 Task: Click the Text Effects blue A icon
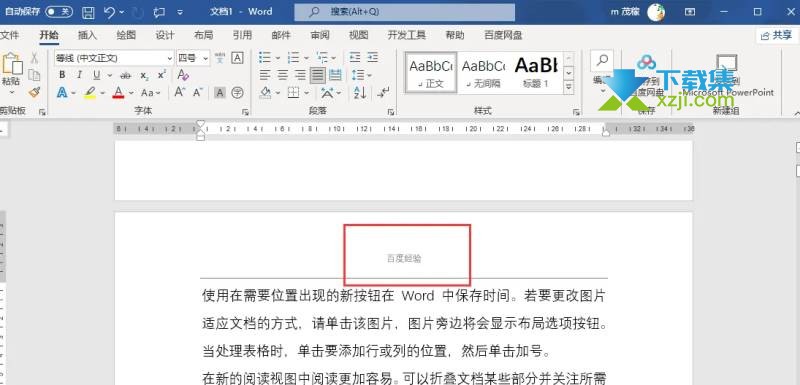click(62, 93)
